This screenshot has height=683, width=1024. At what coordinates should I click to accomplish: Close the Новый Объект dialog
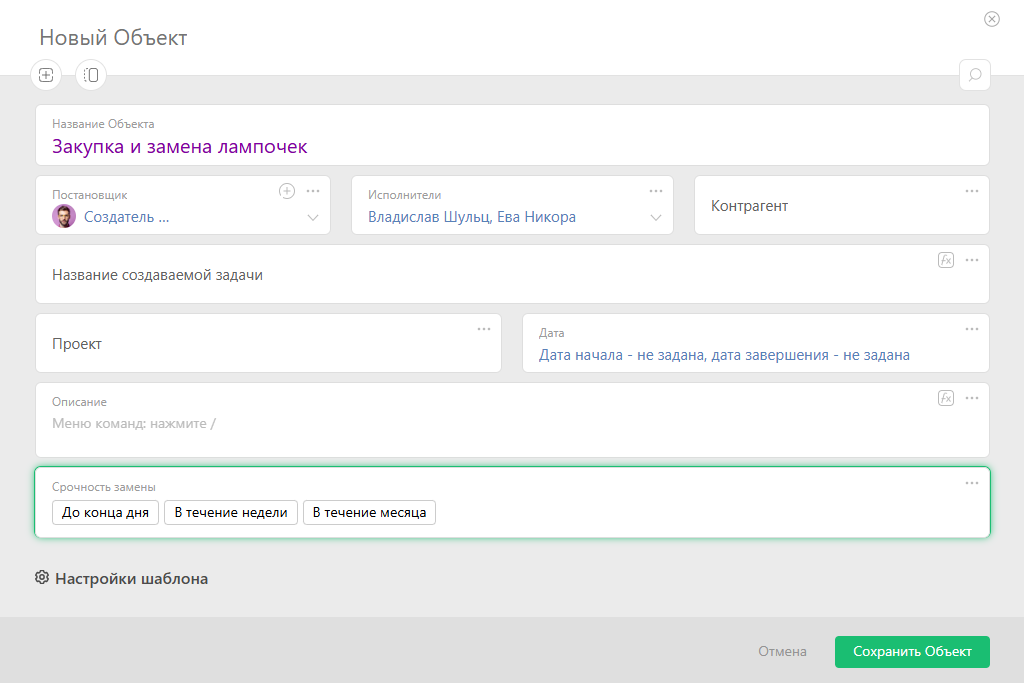992,19
